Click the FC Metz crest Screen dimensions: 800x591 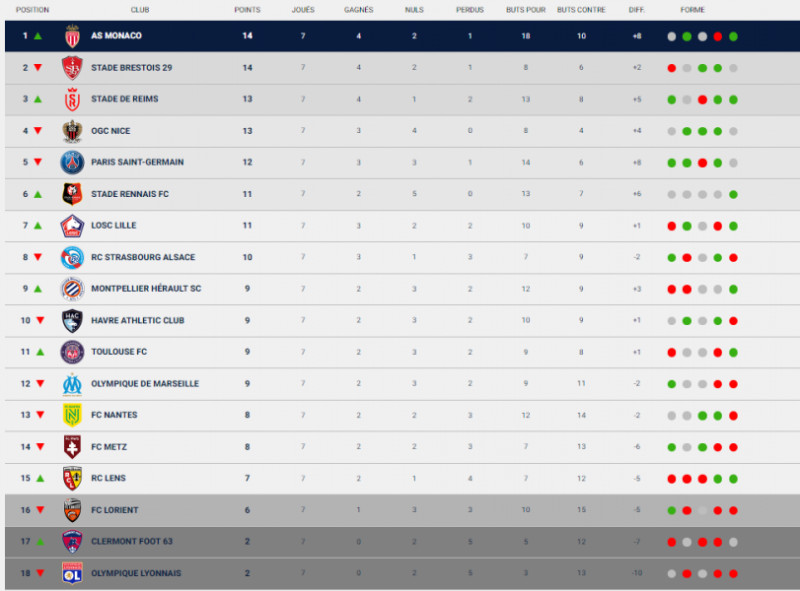point(72,447)
